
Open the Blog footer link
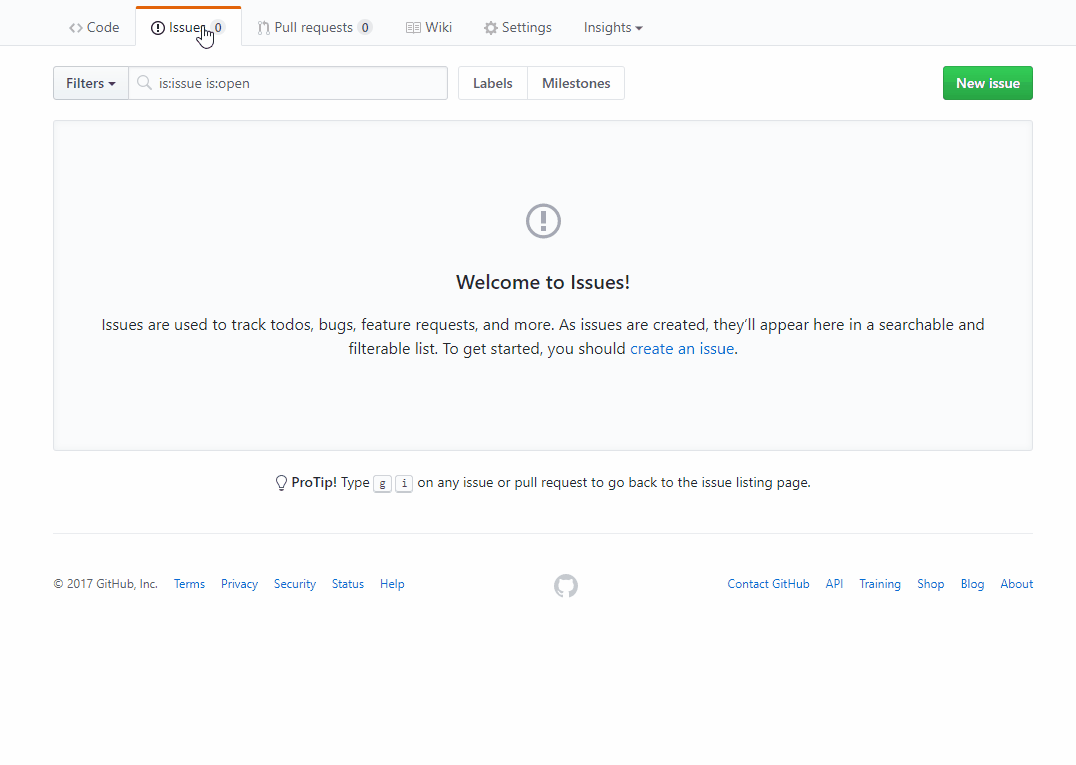(972, 584)
